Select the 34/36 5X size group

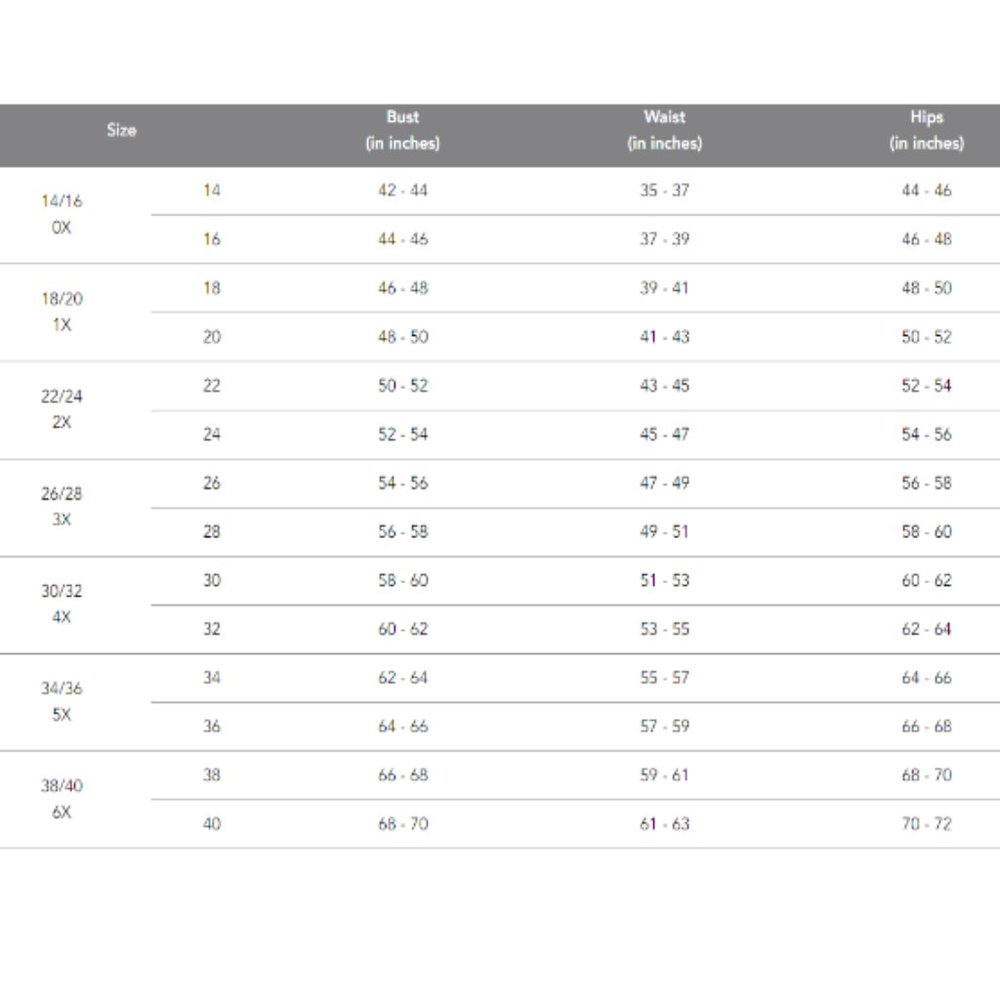[62, 702]
